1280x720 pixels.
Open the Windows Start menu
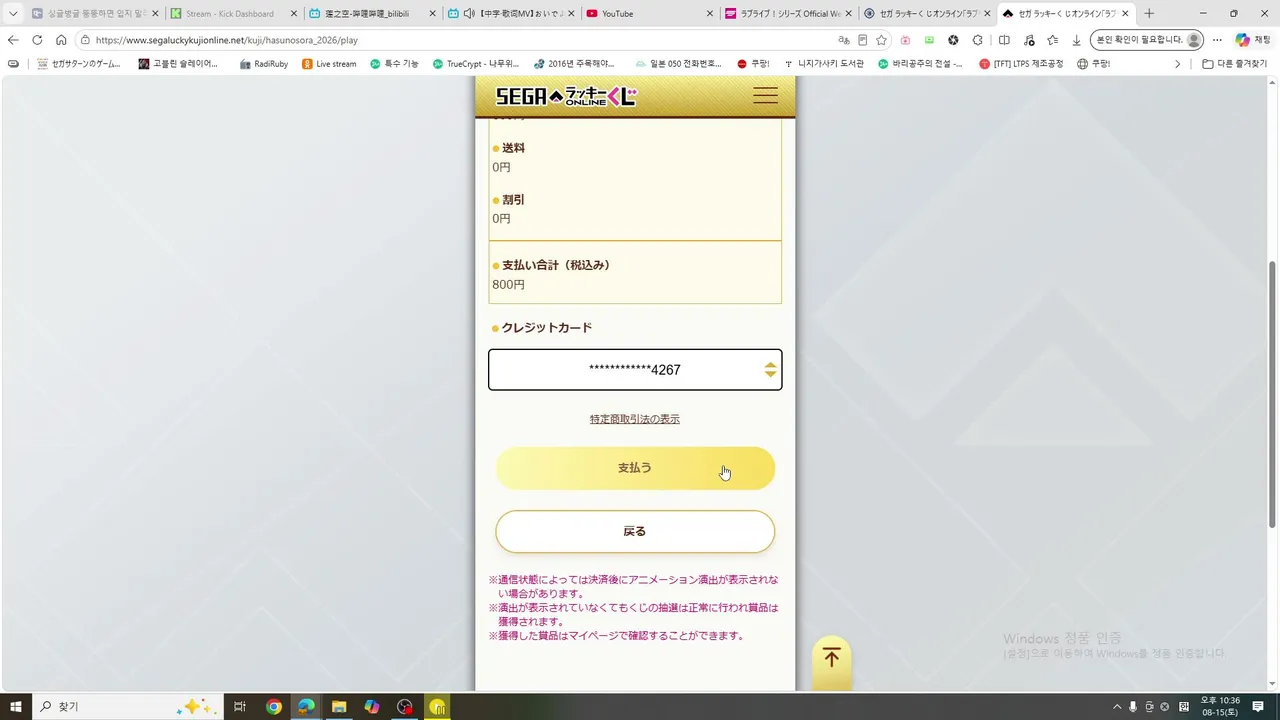pos(15,706)
